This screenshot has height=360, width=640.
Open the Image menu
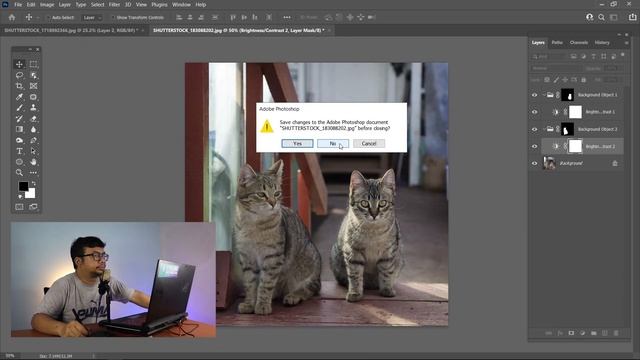pos(47,4)
